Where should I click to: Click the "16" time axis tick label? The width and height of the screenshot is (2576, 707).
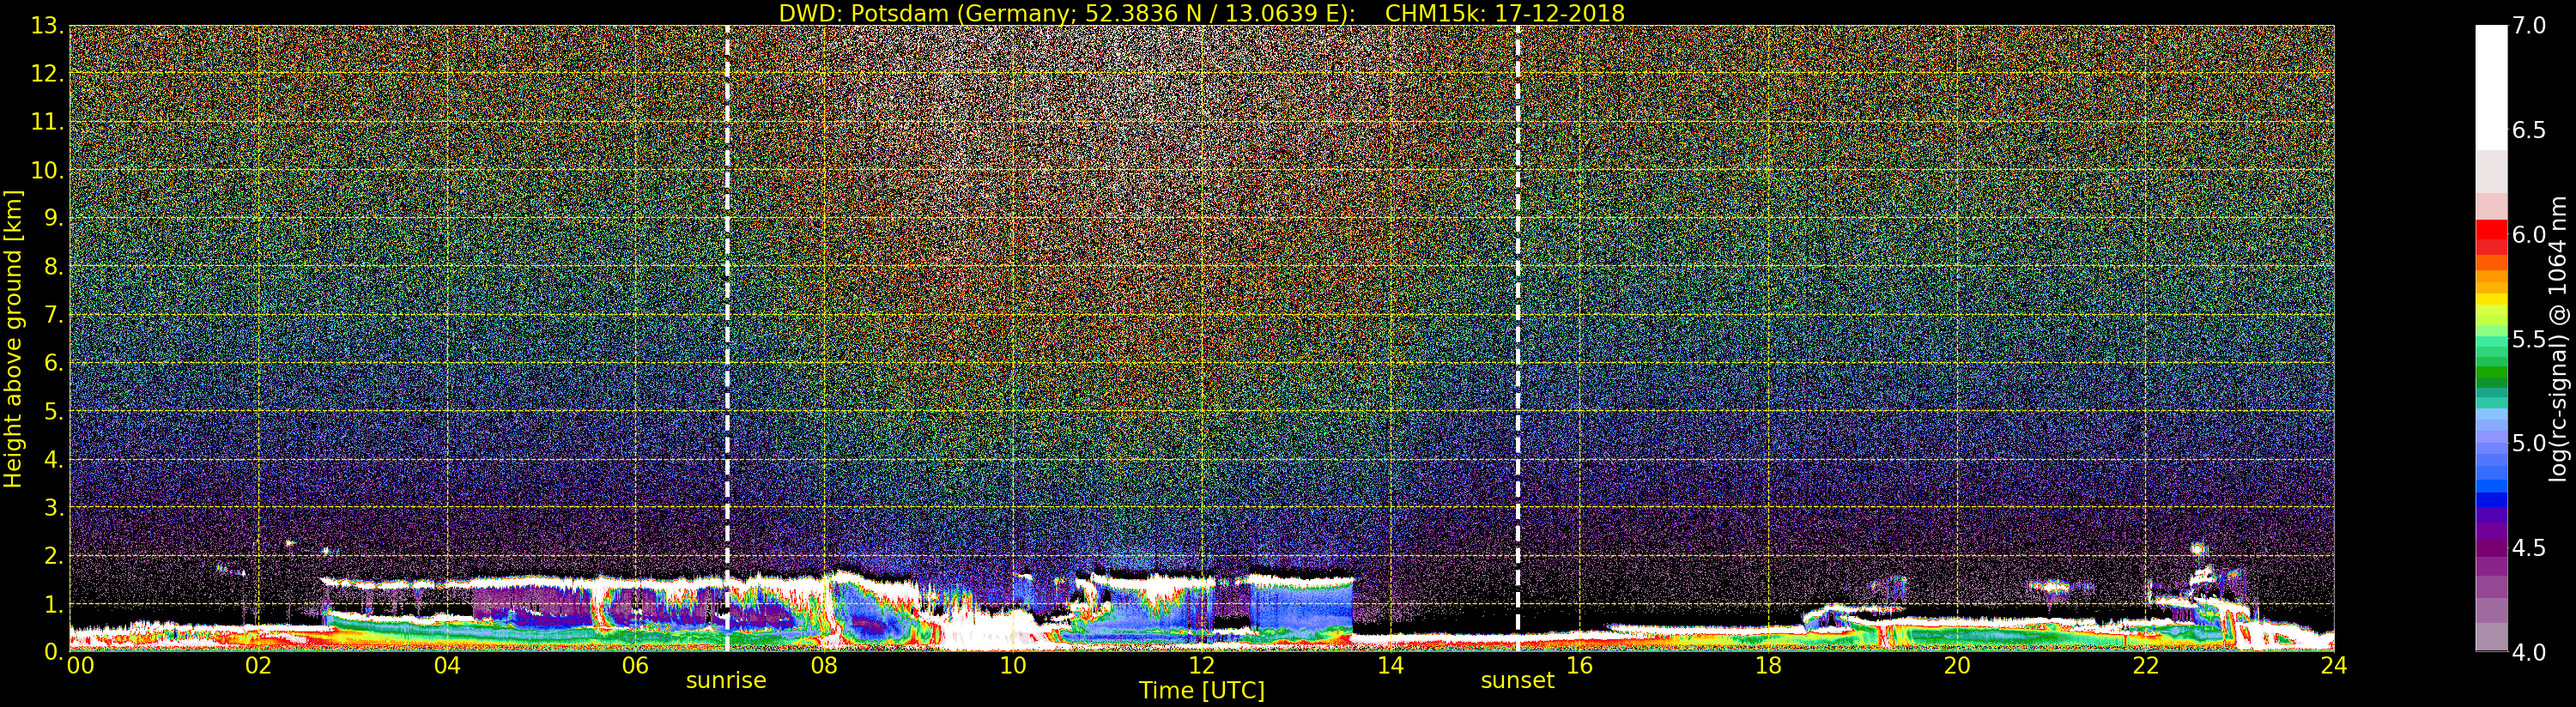tap(1579, 665)
